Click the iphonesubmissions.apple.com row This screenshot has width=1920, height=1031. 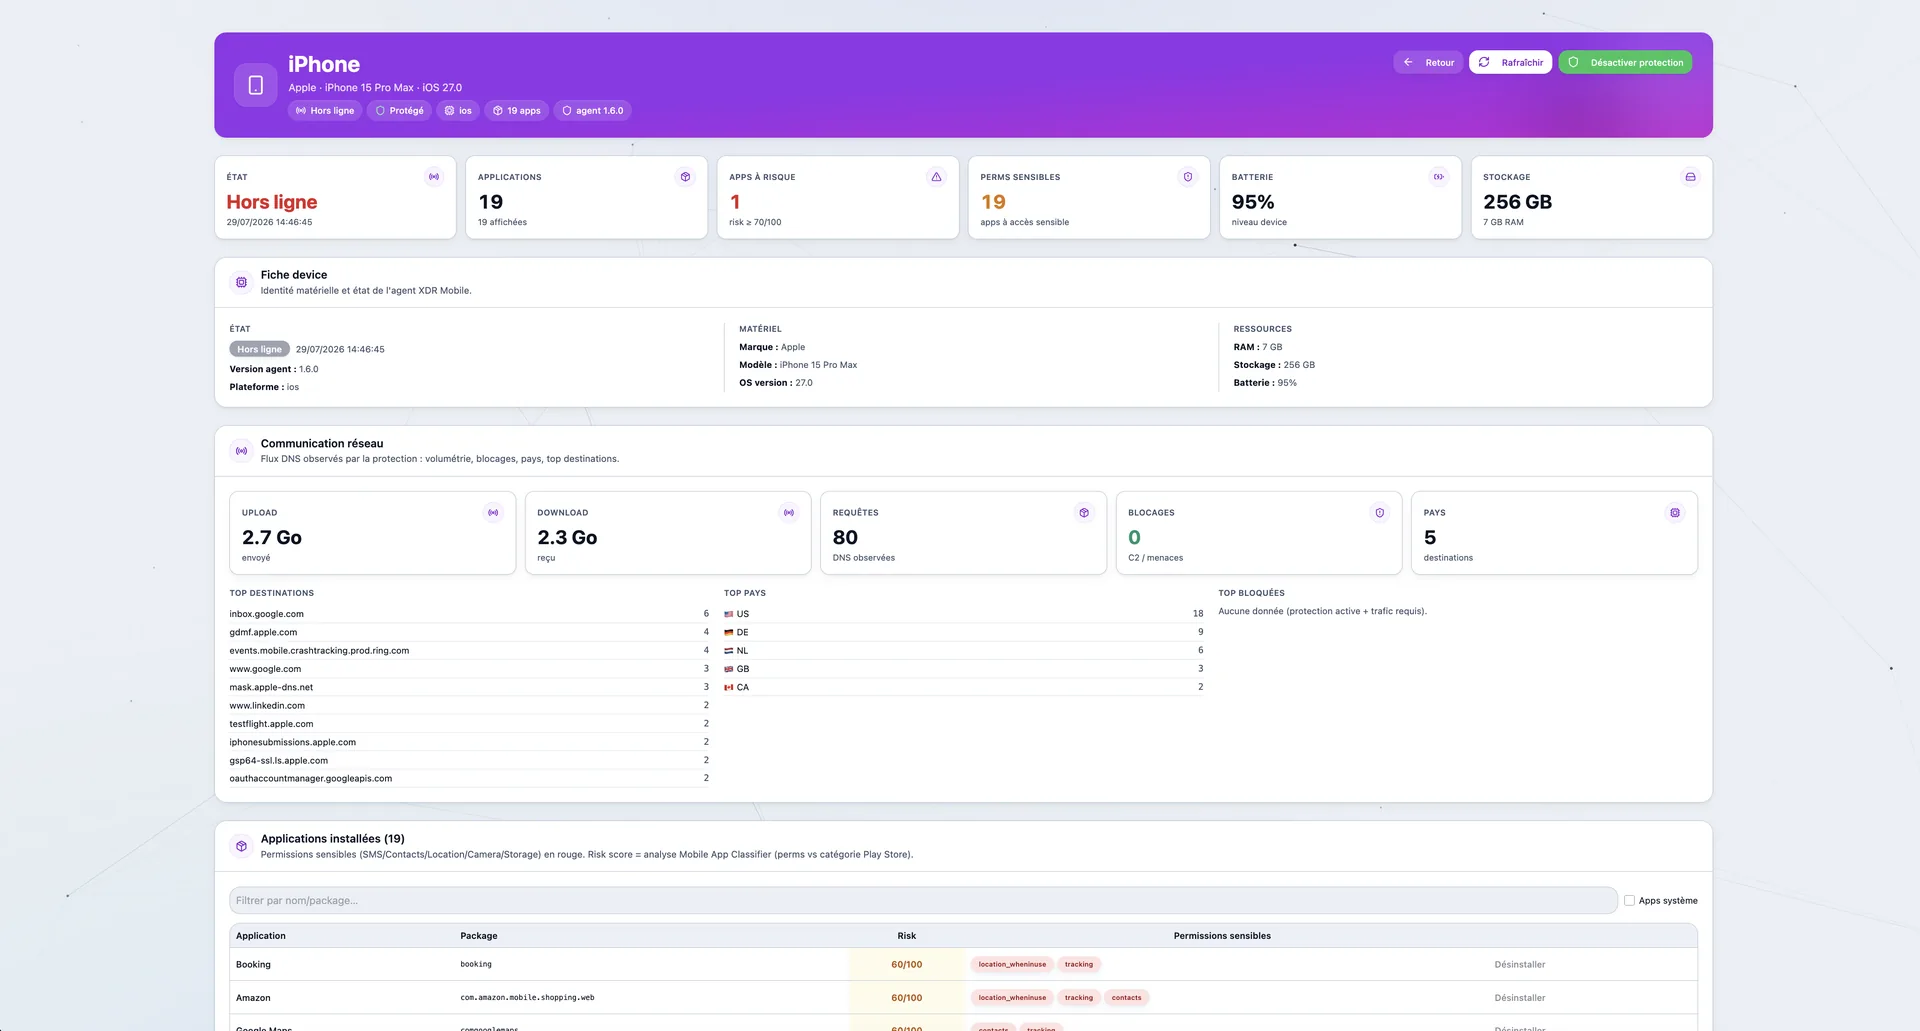pos(469,742)
